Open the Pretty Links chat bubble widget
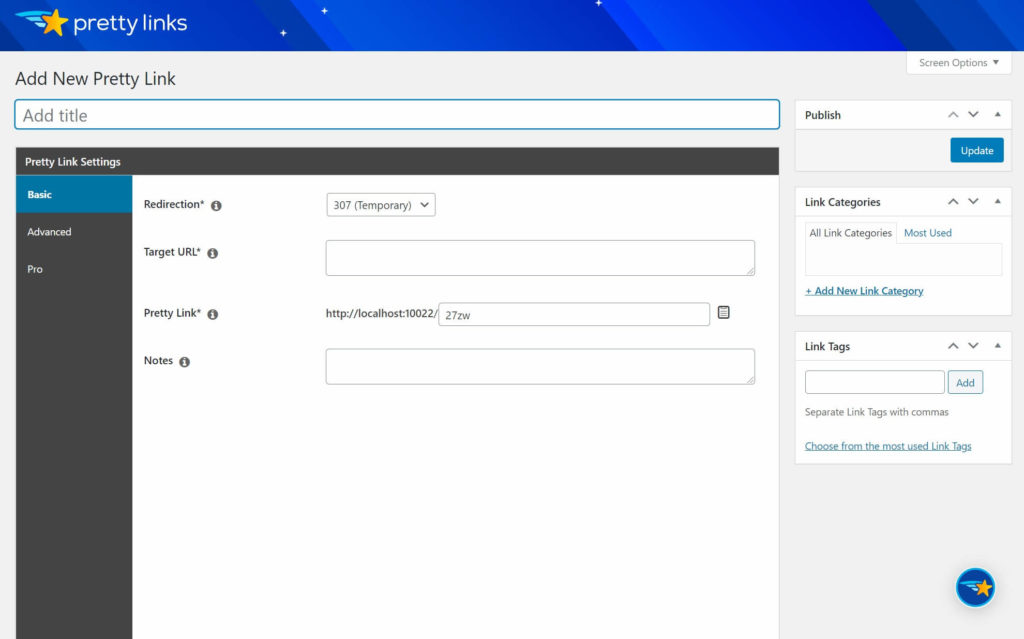 point(975,587)
